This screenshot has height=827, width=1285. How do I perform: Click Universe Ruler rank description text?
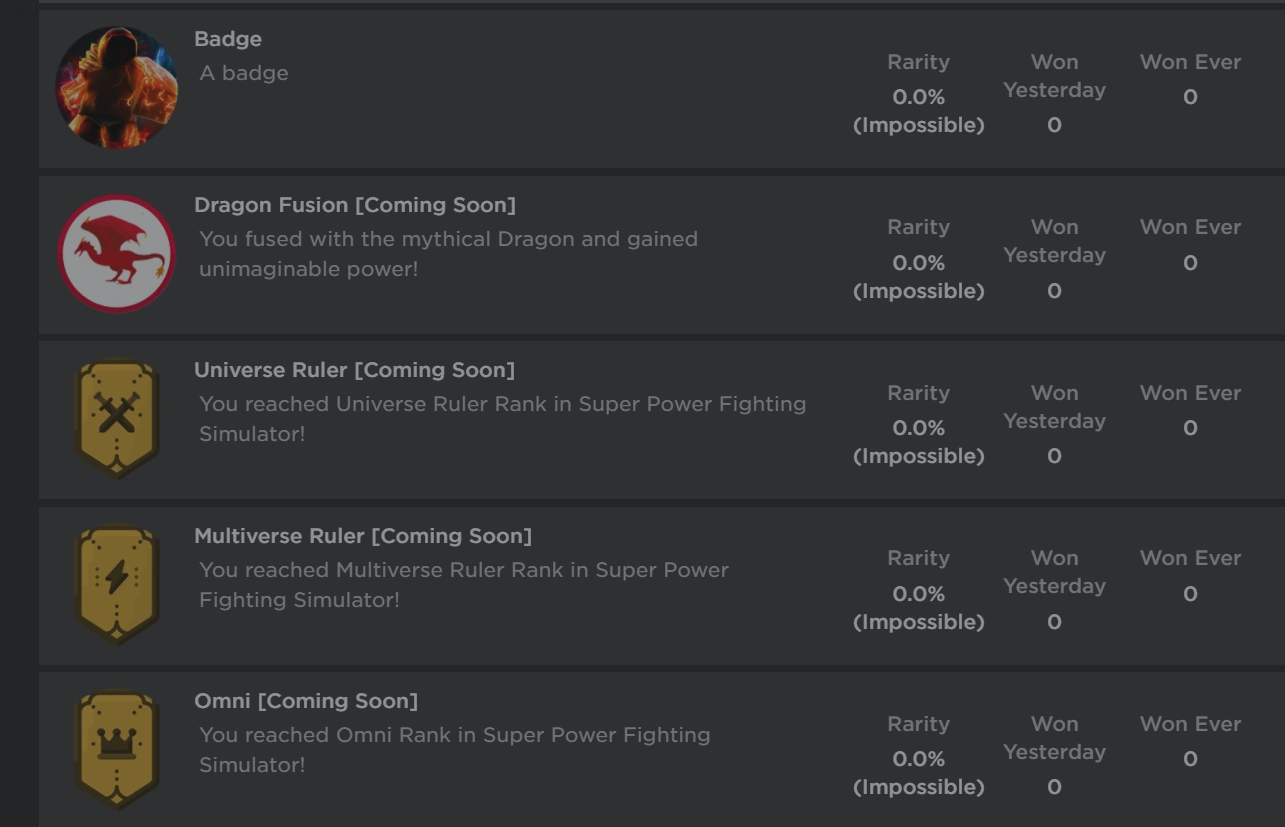[x=502, y=419]
